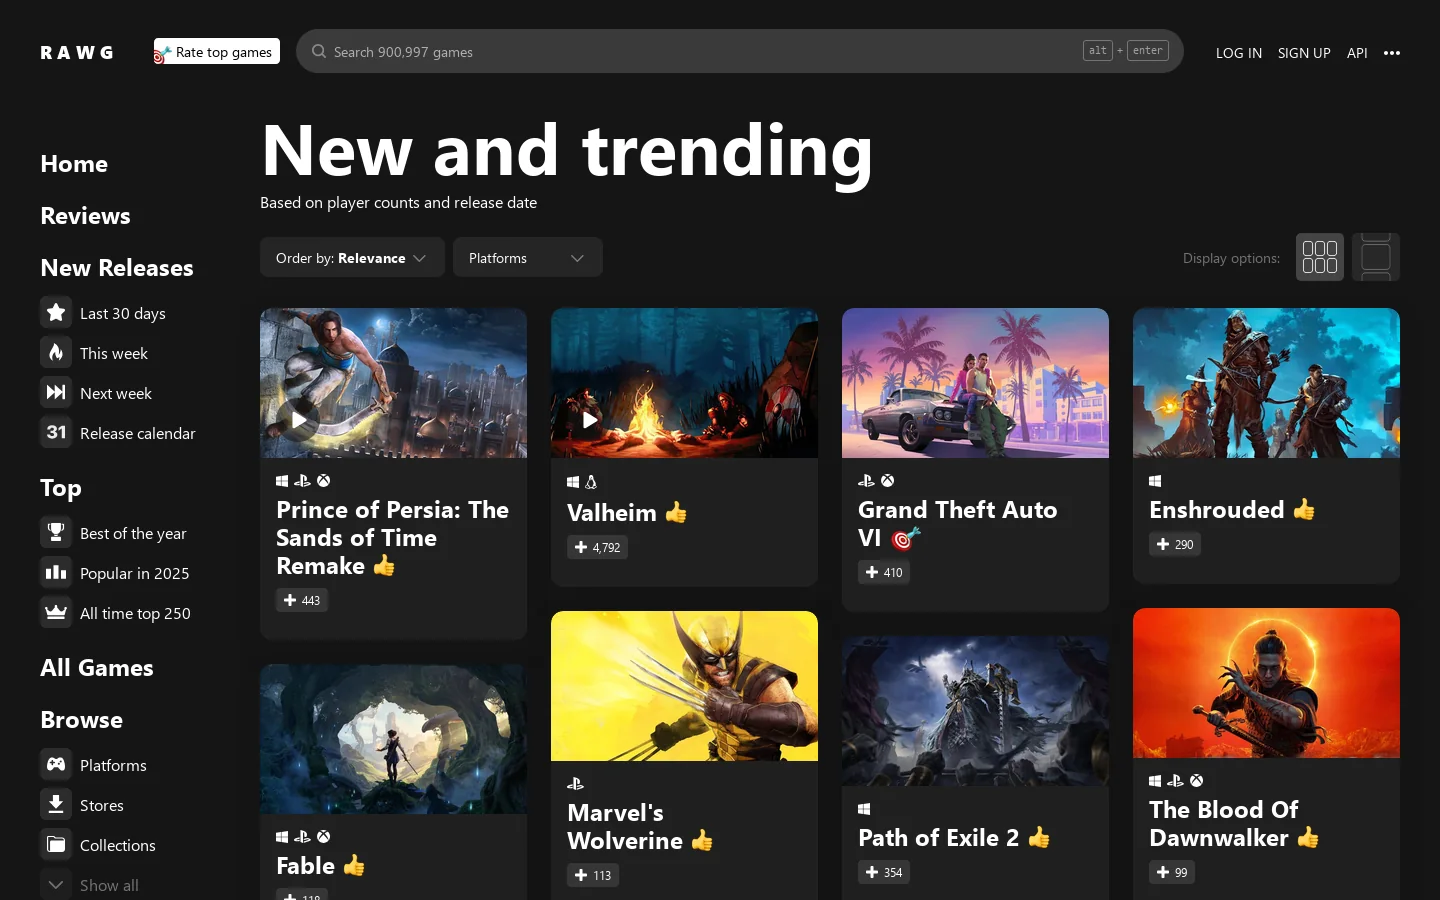Screen dimensions: 1440x900
Task: Click All time top 250 crown icon
Action: coord(56,612)
